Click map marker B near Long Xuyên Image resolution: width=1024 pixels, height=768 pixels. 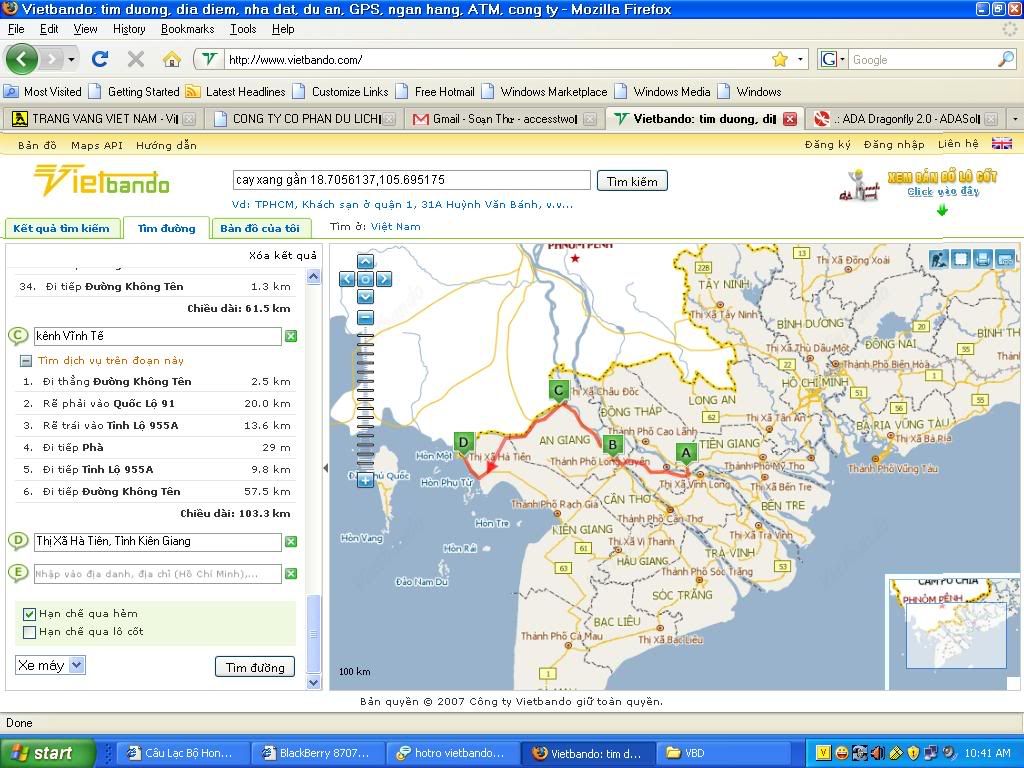tap(613, 445)
